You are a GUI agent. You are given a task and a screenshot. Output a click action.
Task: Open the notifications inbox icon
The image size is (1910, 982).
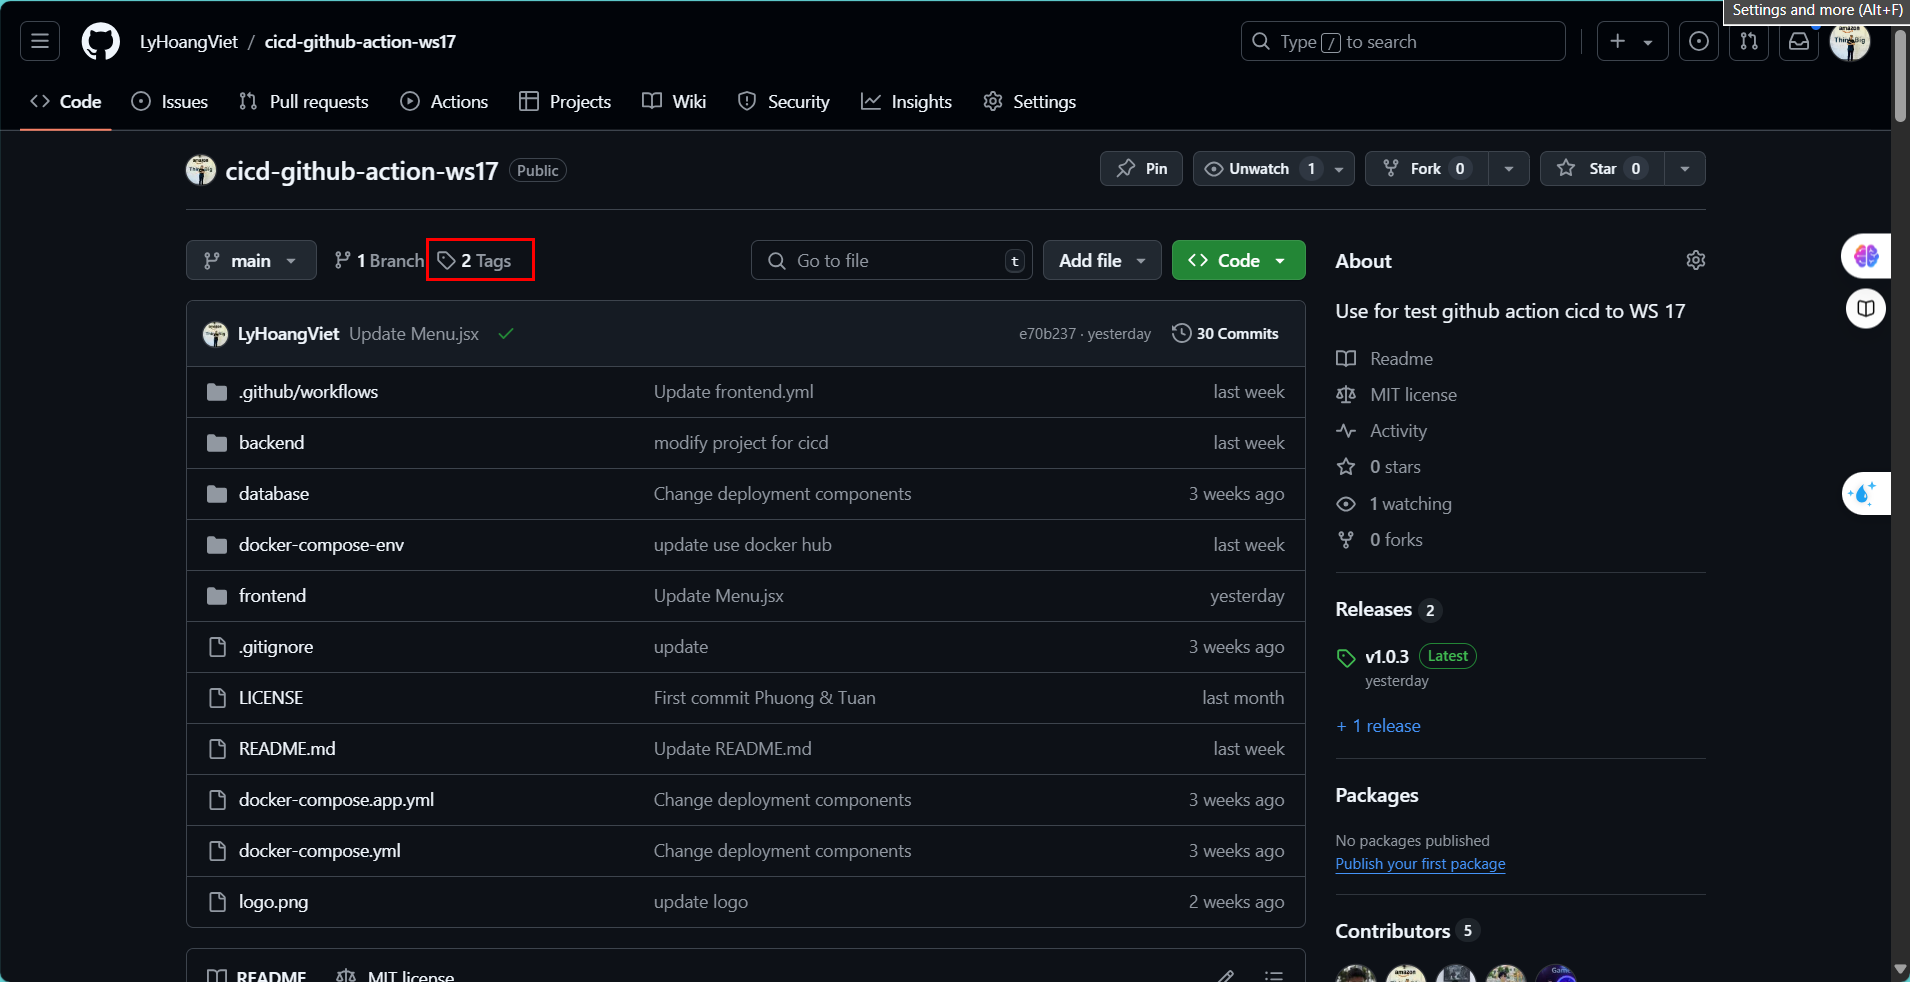[x=1798, y=41]
